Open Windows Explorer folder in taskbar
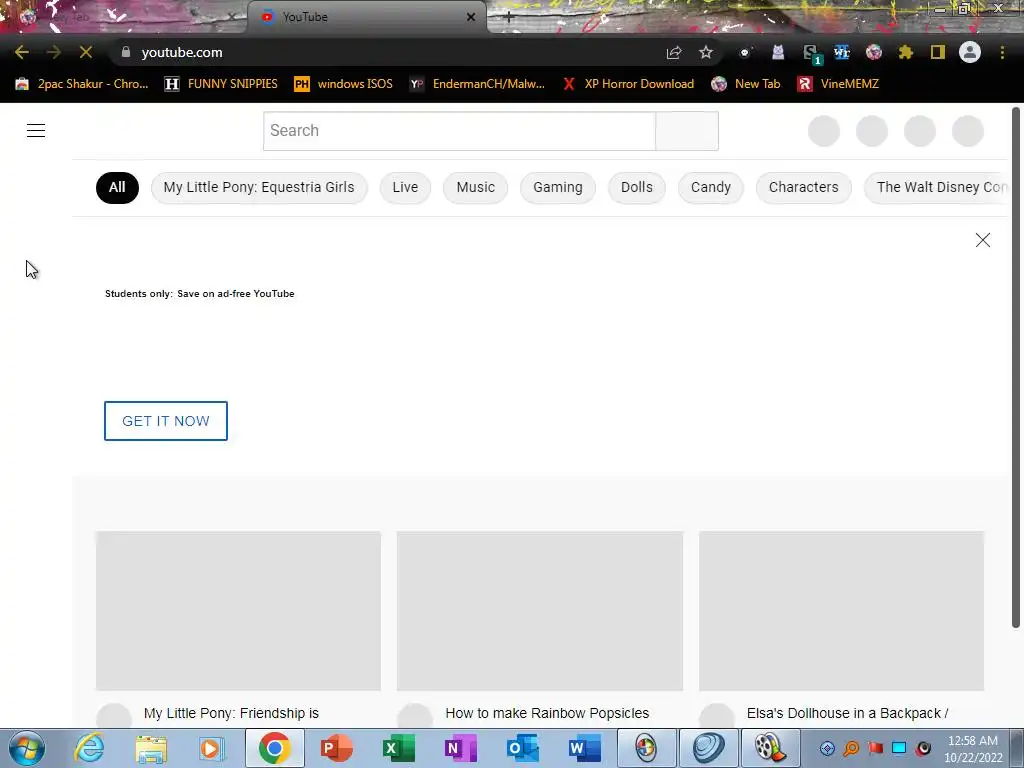This screenshot has width=1024, height=768. [151, 748]
